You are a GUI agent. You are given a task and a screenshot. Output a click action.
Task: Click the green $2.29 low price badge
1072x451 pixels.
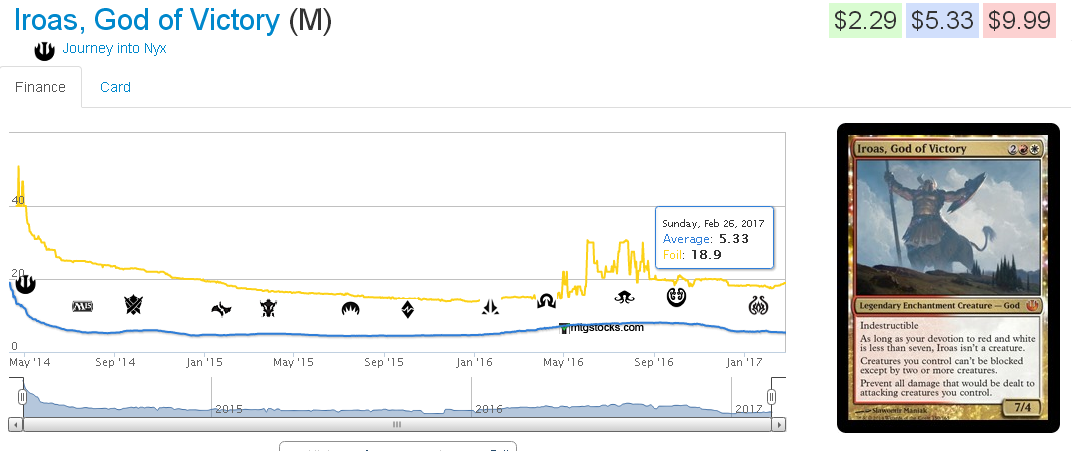pos(866,20)
